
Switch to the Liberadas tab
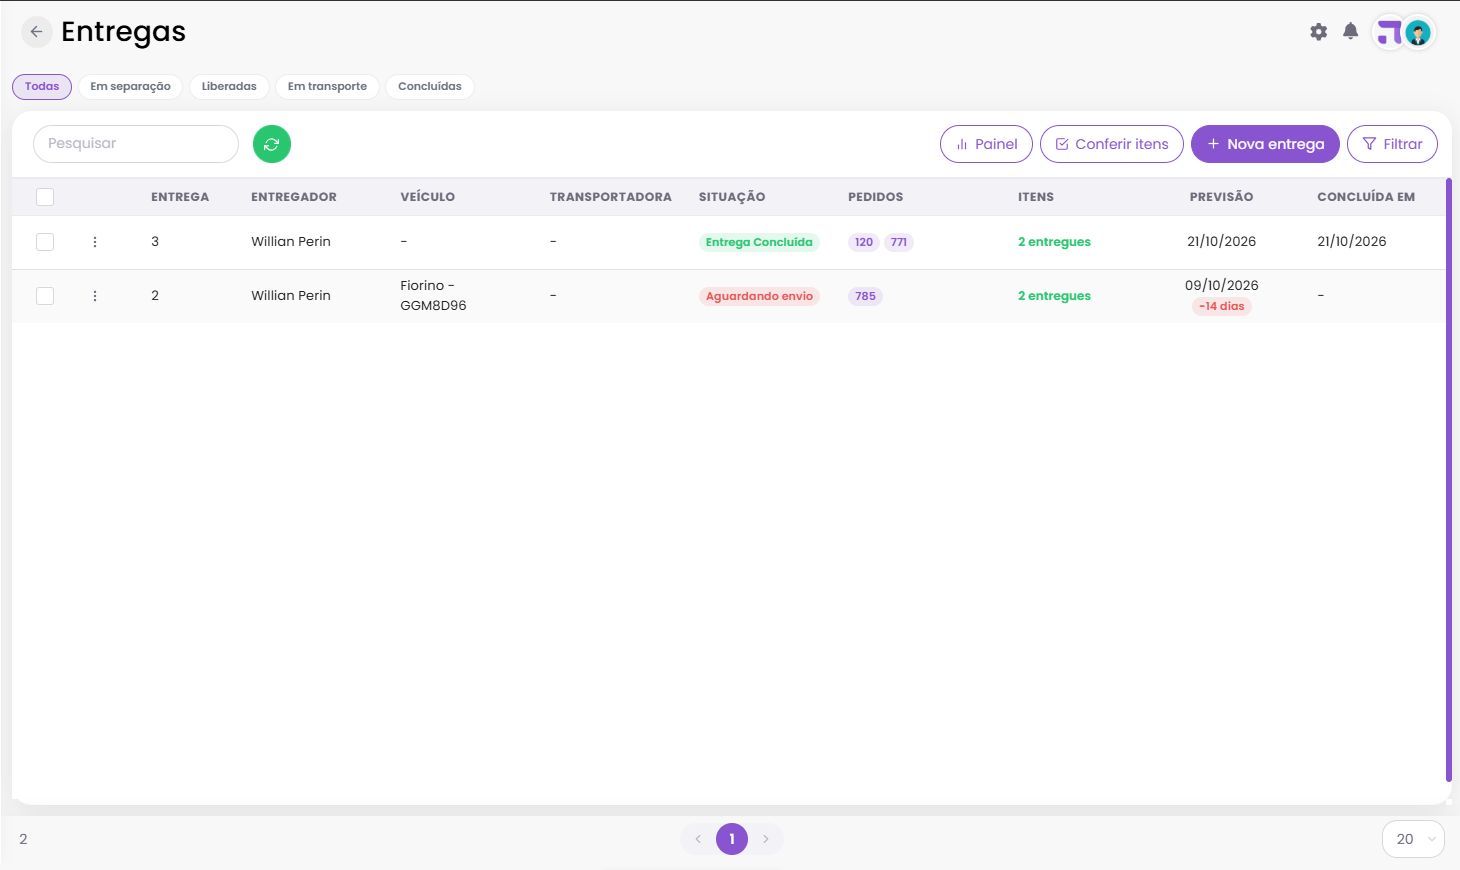click(229, 87)
